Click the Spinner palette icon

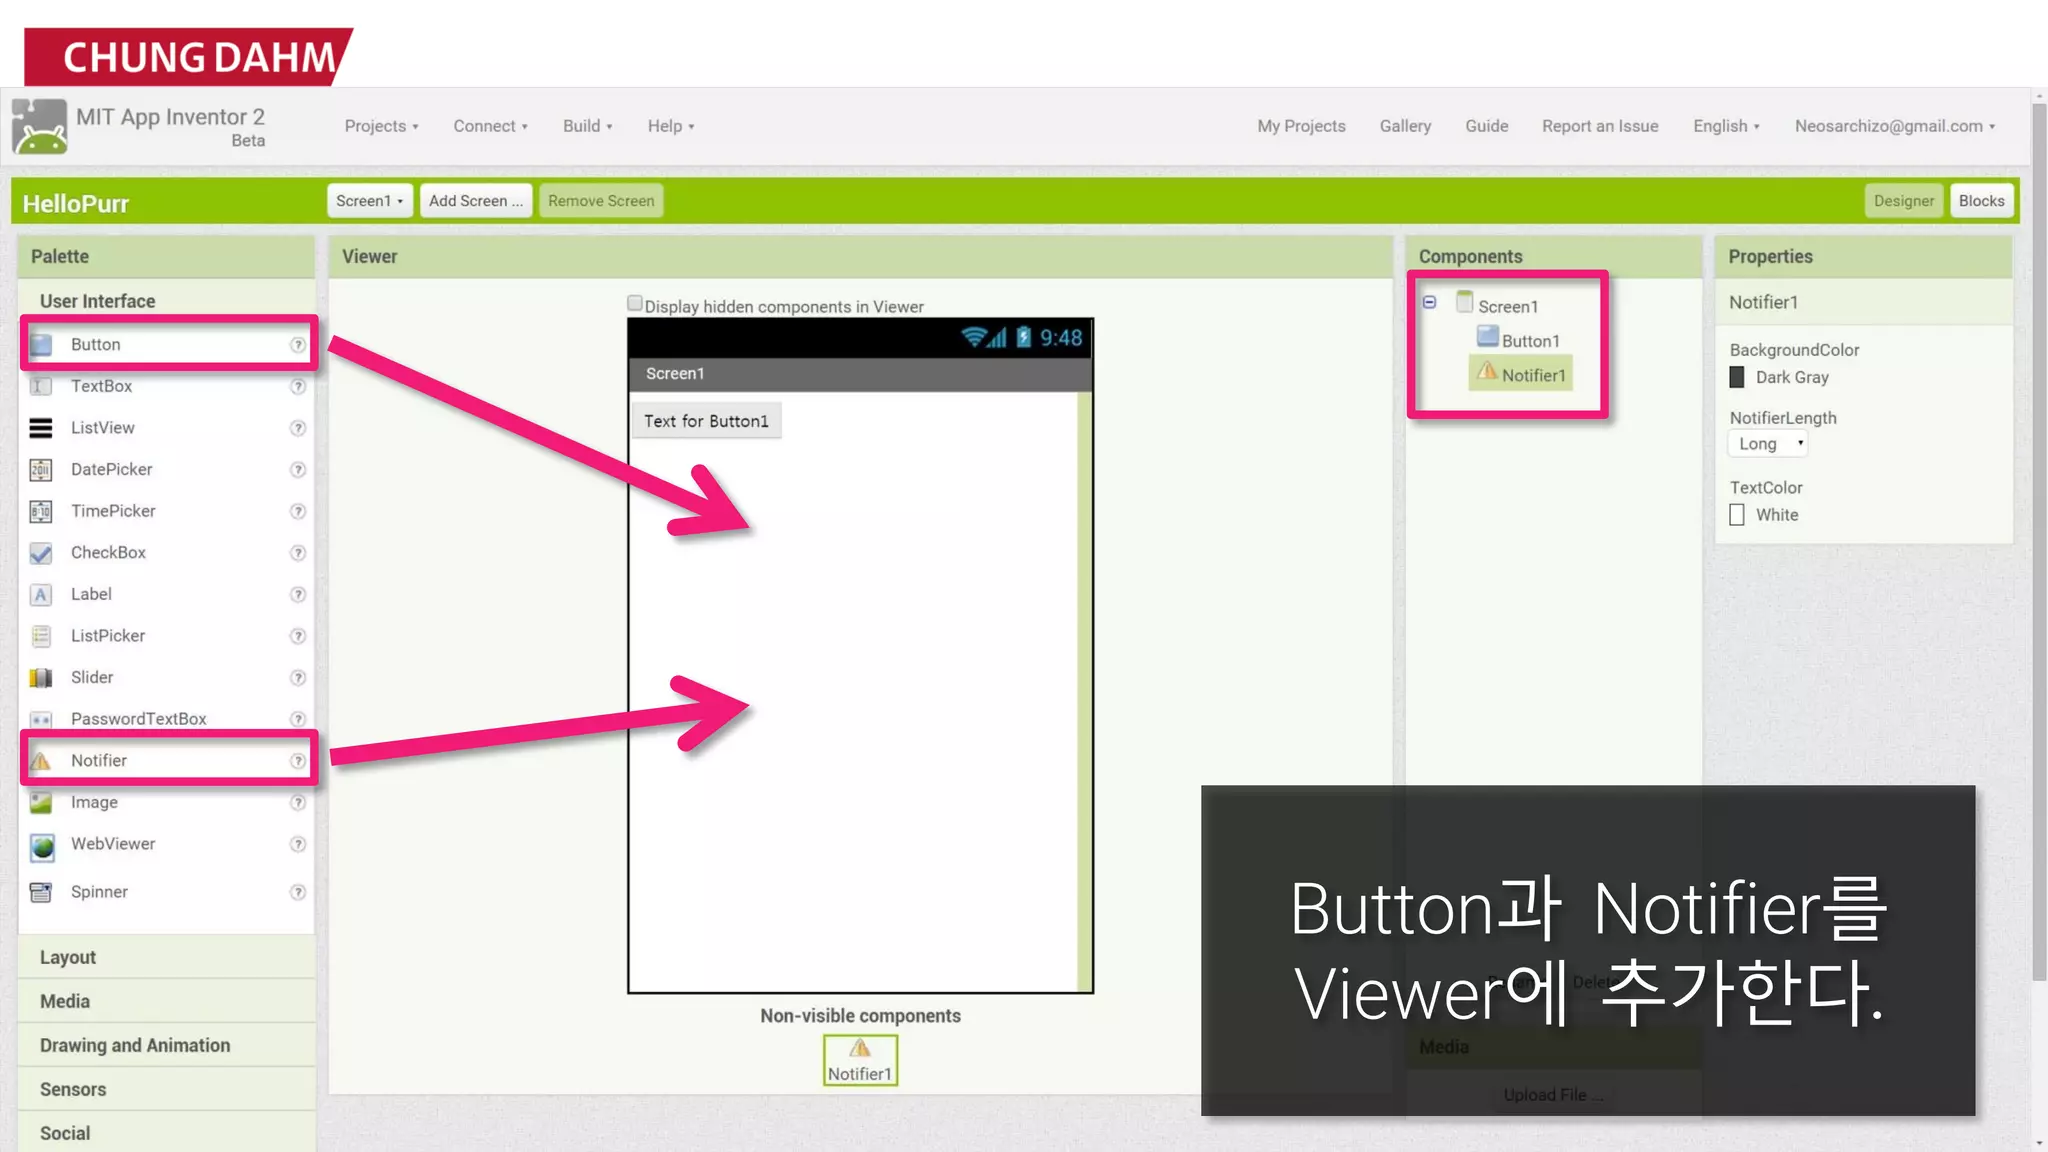41,892
